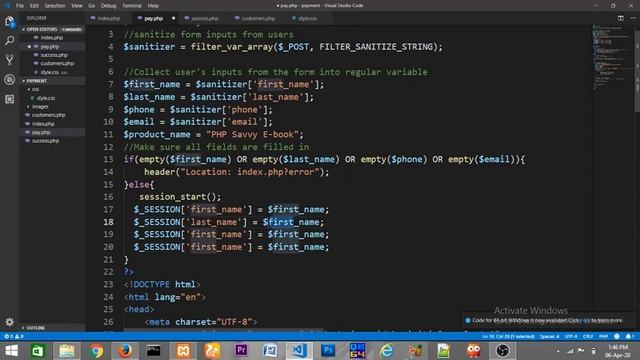
Task: Launch Chrome from the taskbar
Action: pyautogui.click(x=96, y=351)
